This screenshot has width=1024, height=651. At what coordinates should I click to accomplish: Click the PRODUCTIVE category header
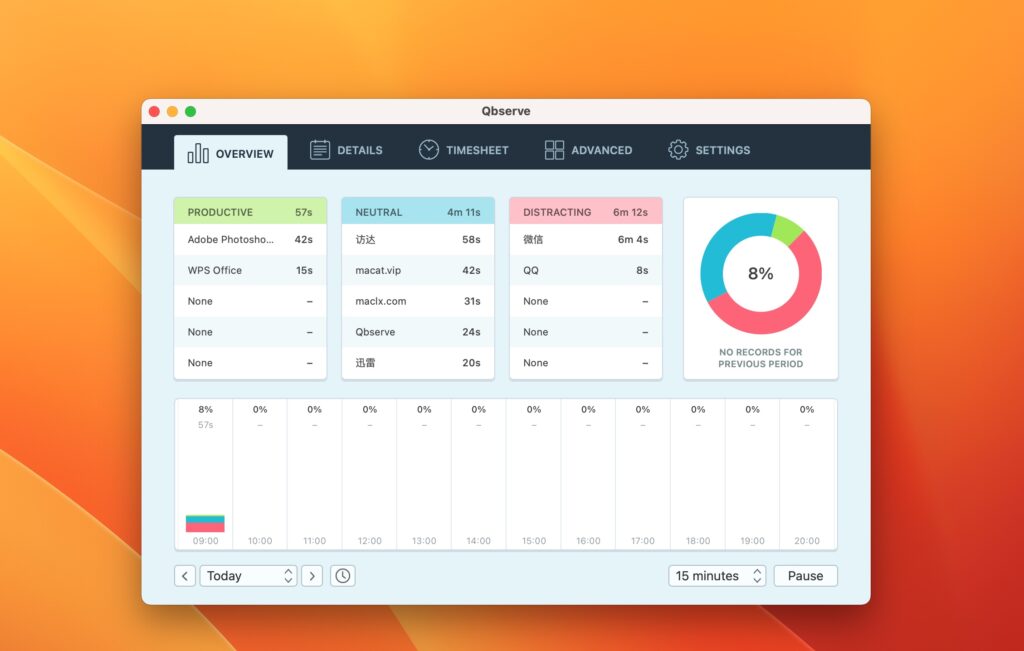[x=250, y=212]
